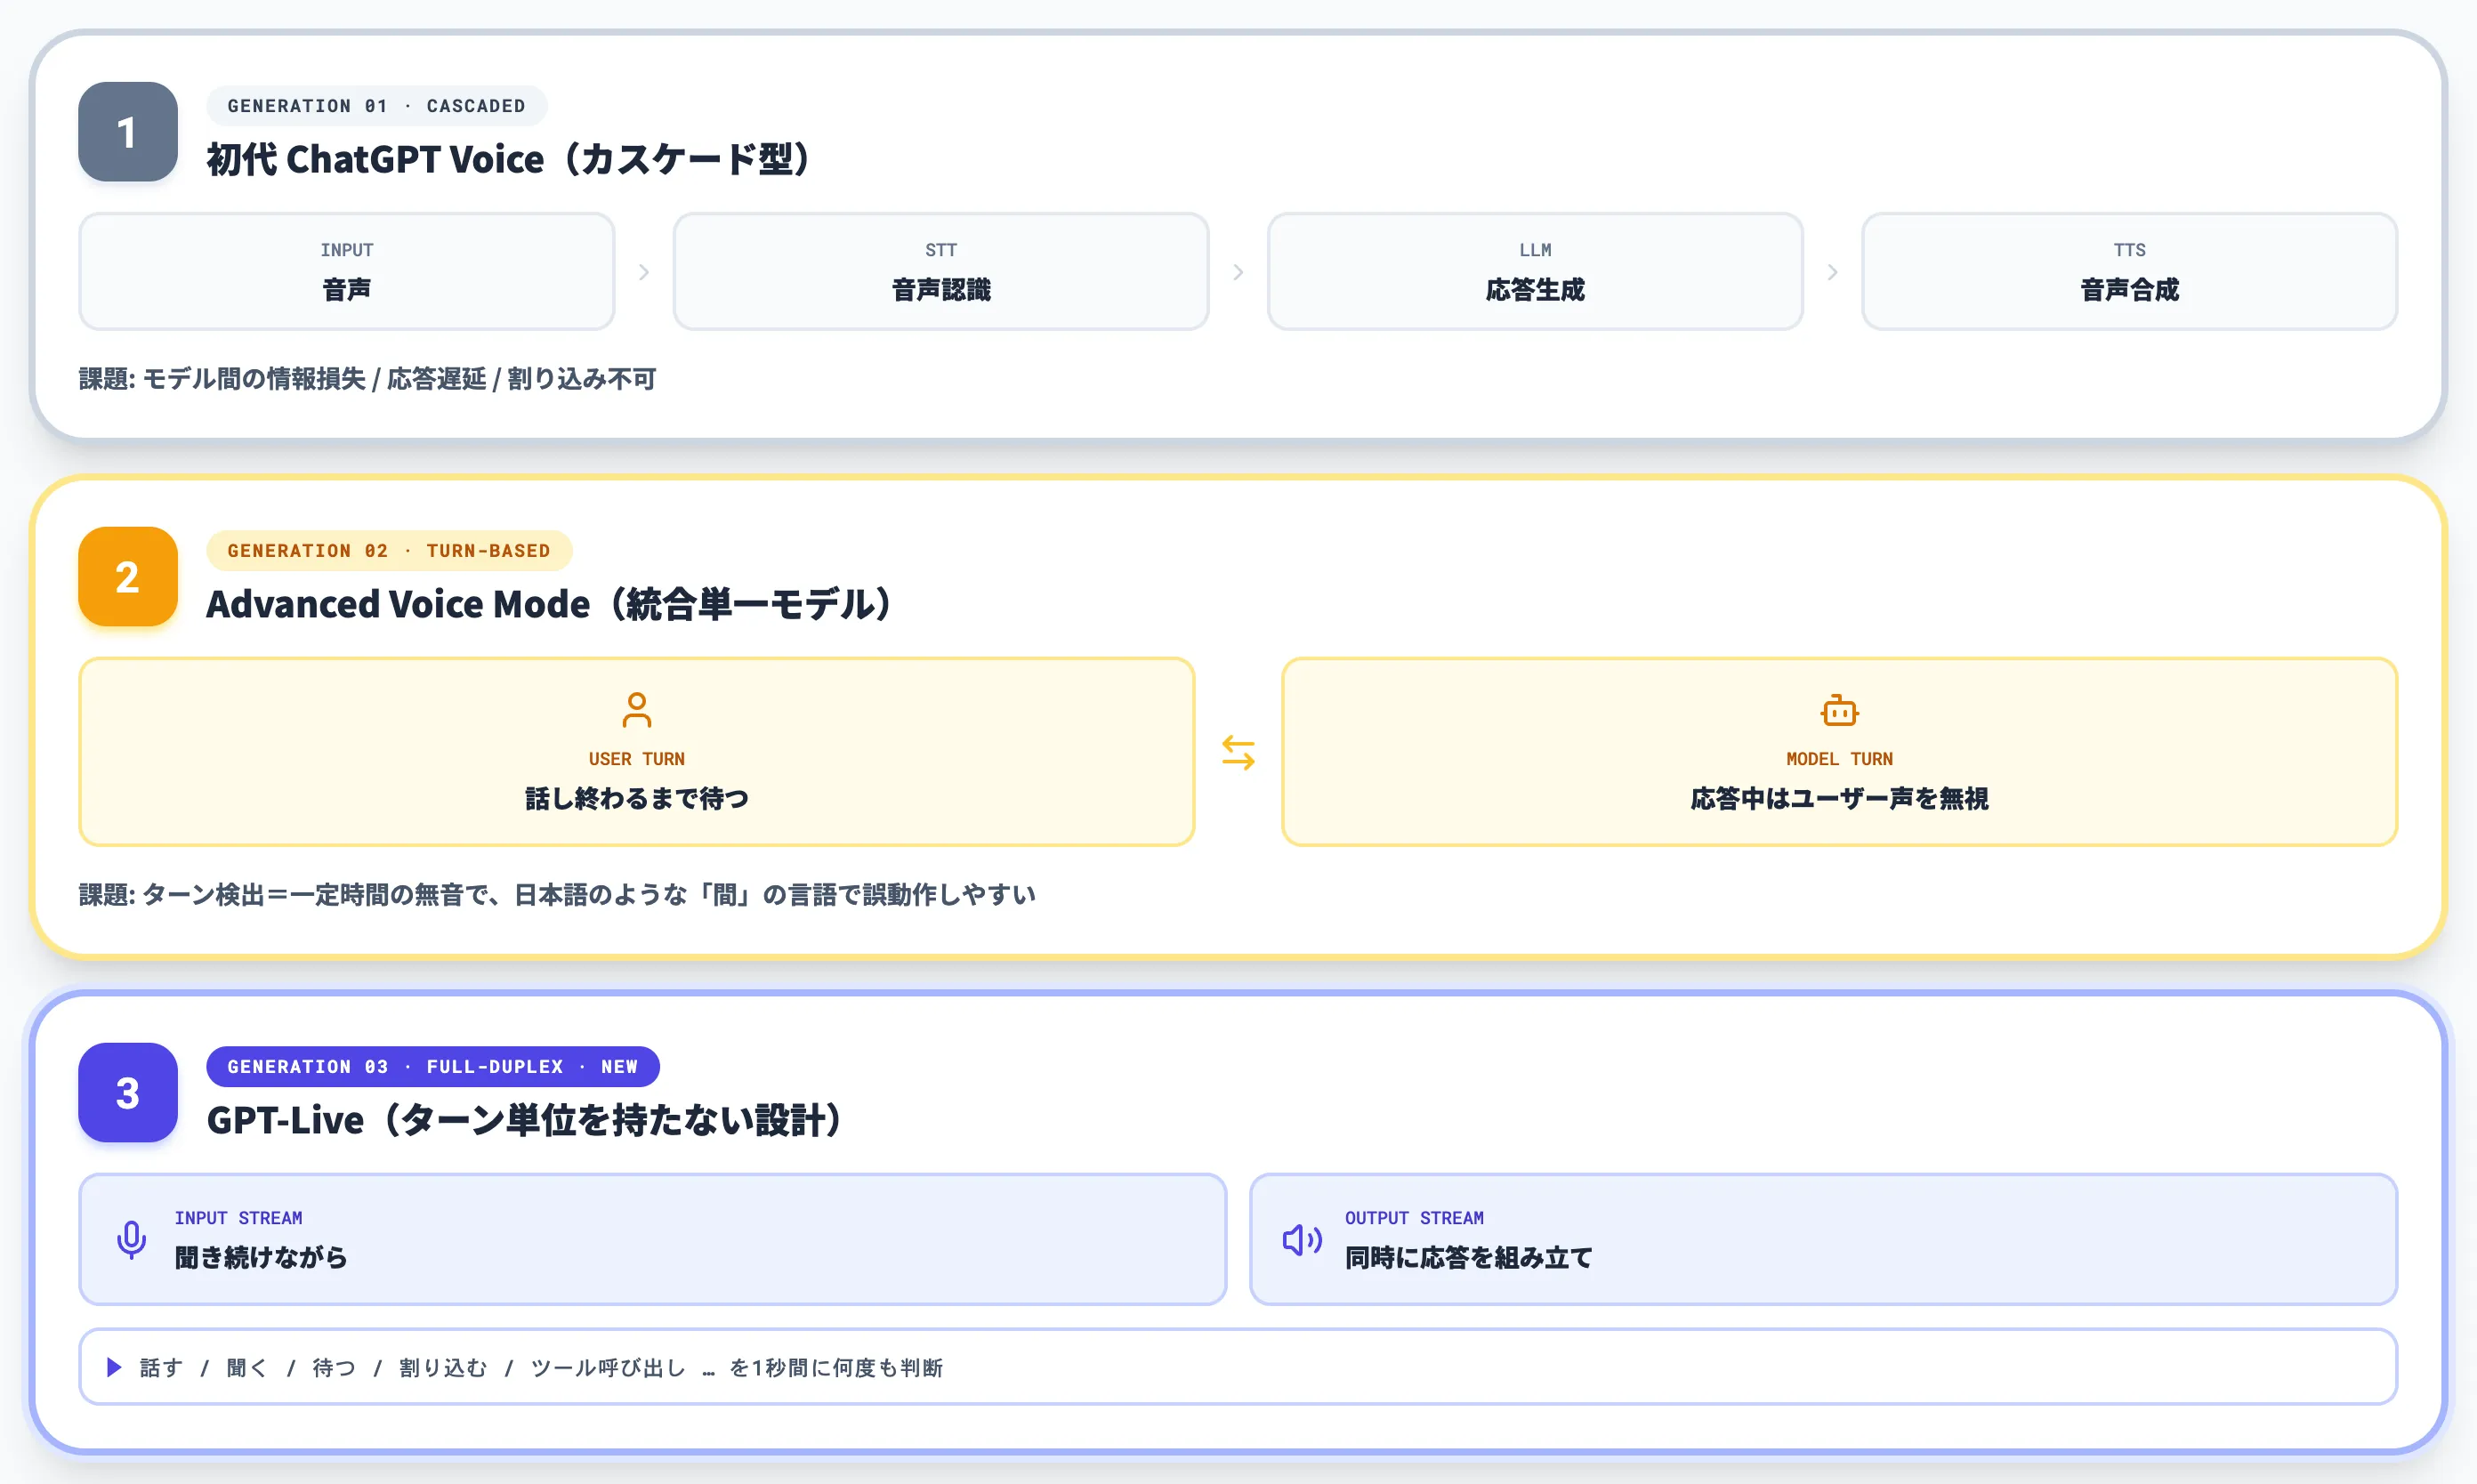Click the TTS 音声合成 card
This screenshot has height=1484, width=2477.
pos(2129,271)
